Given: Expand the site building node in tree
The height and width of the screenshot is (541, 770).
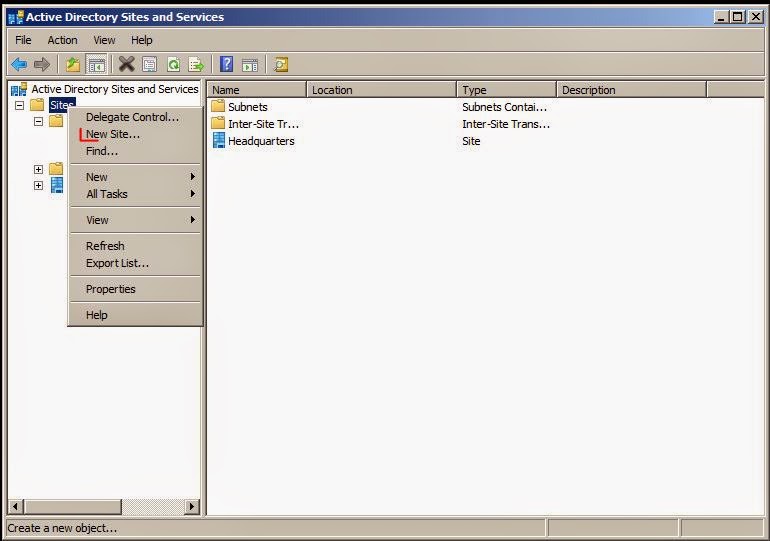Looking at the screenshot, I should coord(38,186).
